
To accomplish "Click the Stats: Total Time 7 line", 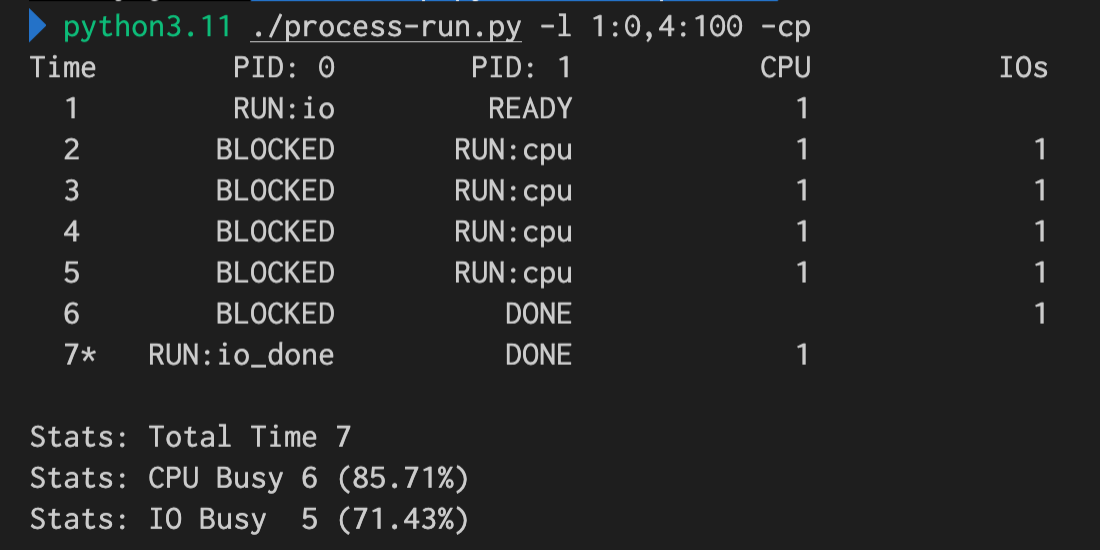I will pos(190,437).
